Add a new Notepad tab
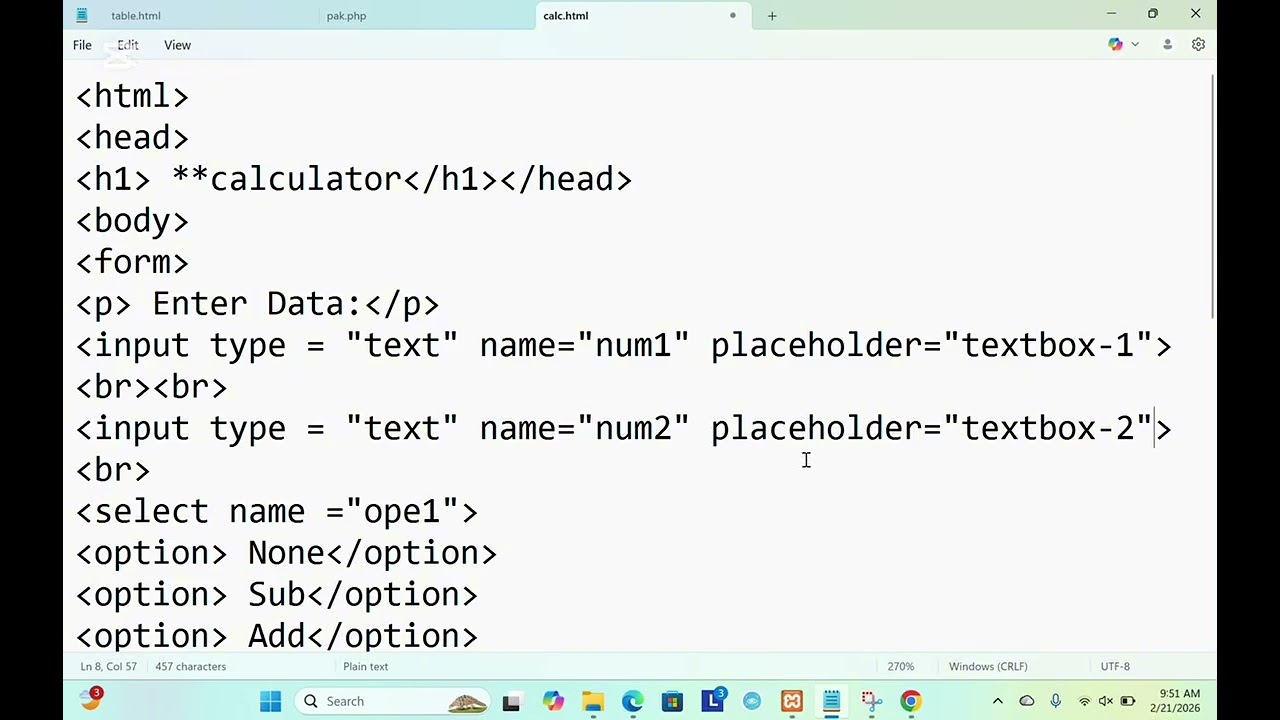1280x720 pixels. (772, 16)
